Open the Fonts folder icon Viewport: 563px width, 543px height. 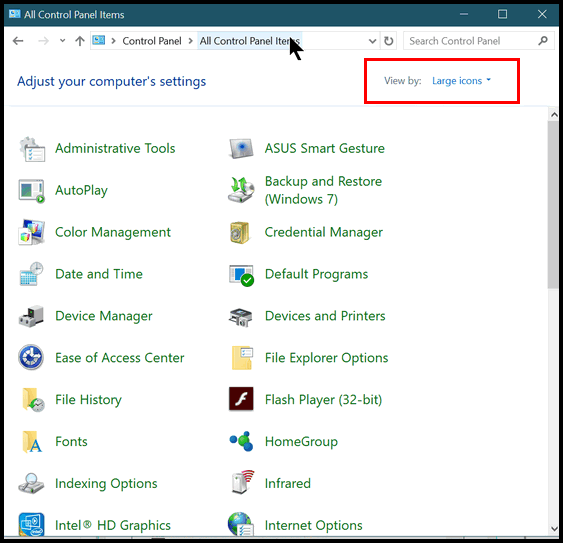click(x=32, y=442)
